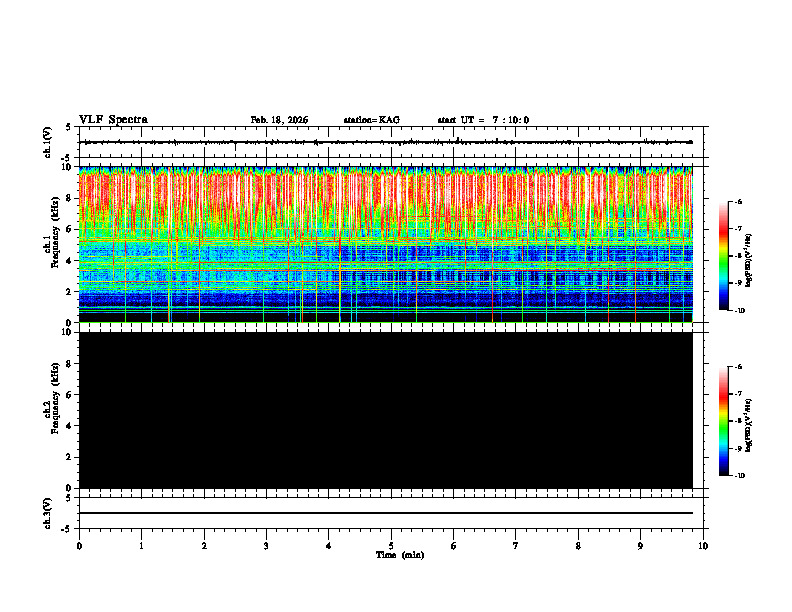This screenshot has width=792, height=612.
Task: Click the "ch.1(V)" waveform axis label
Action: click(48, 142)
